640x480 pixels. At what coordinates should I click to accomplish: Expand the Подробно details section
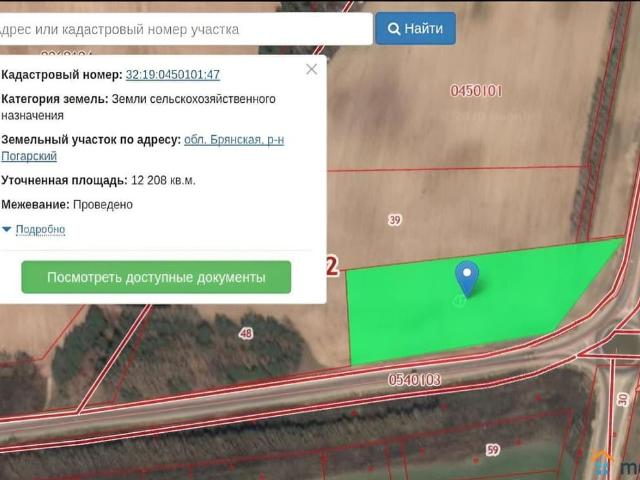point(40,229)
